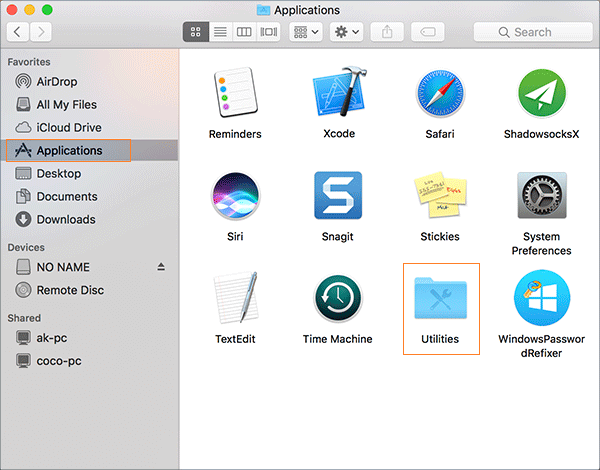Viewport: 600px width, 470px height.
Task: Select the System Preferences gear icon
Action: pyautogui.click(x=542, y=195)
